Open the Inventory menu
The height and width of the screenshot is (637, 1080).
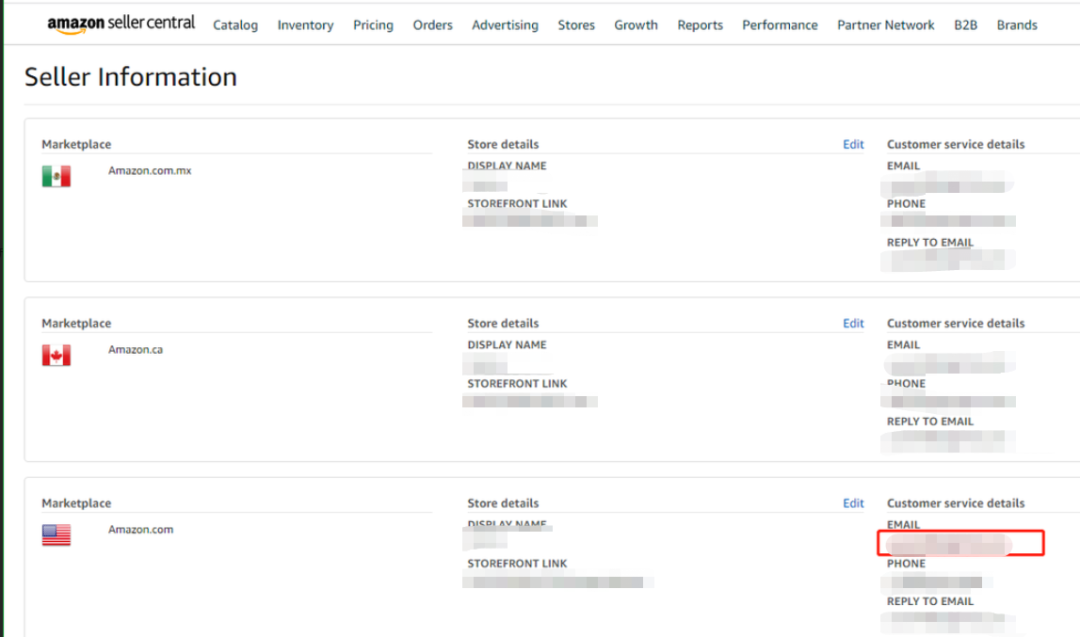coord(305,25)
